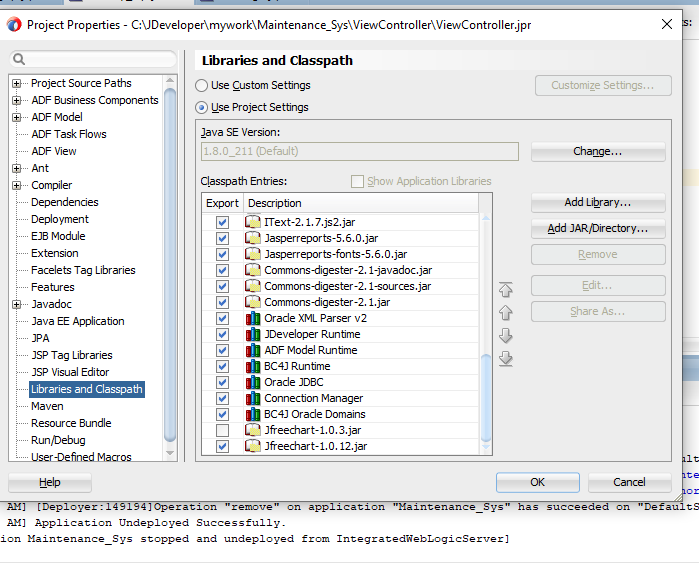Select the Oracle XML Parser v2 library icon
Image resolution: width=699 pixels, height=563 pixels.
pyautogui.click(x=253, y=318)
